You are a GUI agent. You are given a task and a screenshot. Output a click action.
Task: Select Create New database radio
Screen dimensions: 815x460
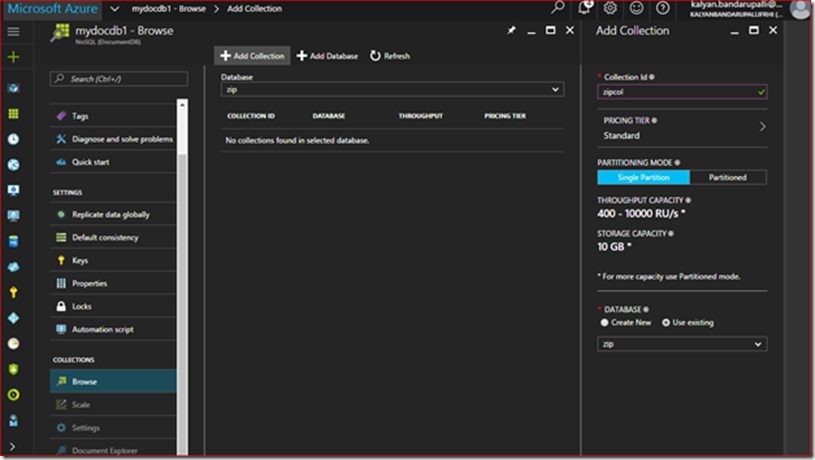tap(604, 322)
